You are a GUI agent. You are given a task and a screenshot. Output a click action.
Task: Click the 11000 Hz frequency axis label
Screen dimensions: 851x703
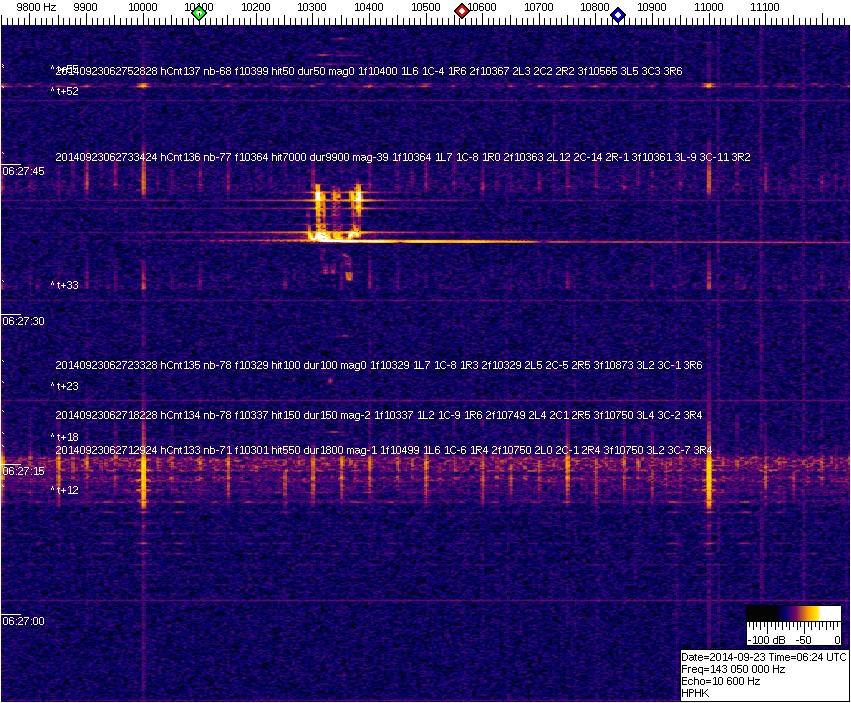[x=709, y=7]
